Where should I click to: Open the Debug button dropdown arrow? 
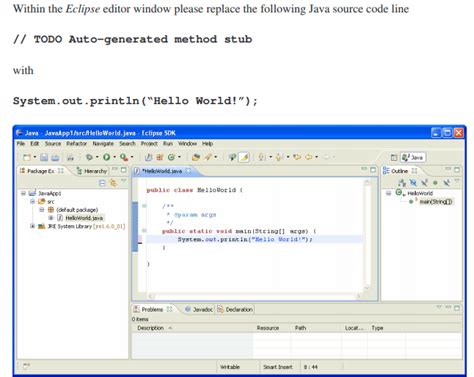pos(97,157)
